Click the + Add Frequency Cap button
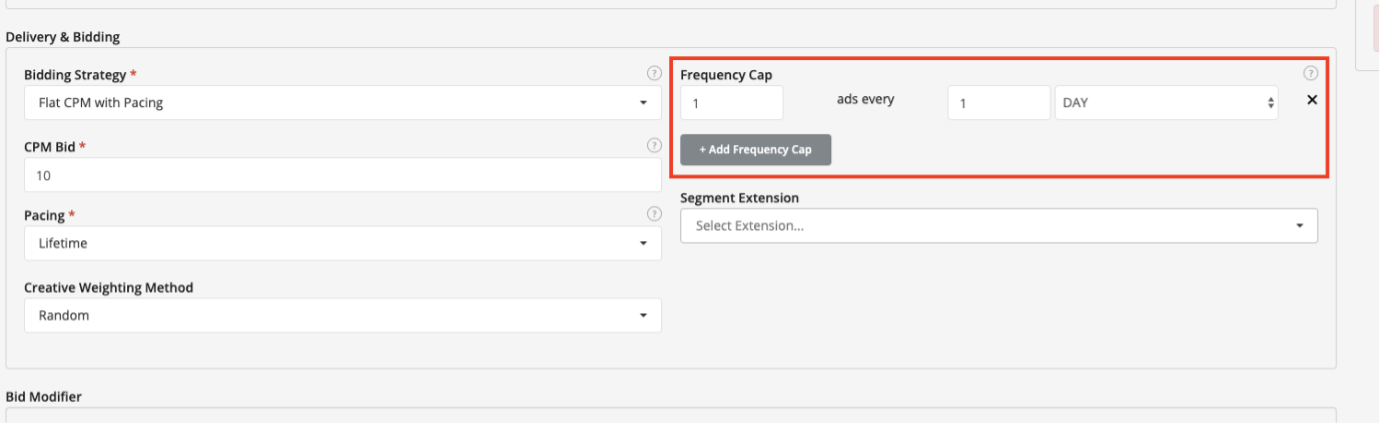This screenshot has width=1384, height=427. click(x=756, y=149)
